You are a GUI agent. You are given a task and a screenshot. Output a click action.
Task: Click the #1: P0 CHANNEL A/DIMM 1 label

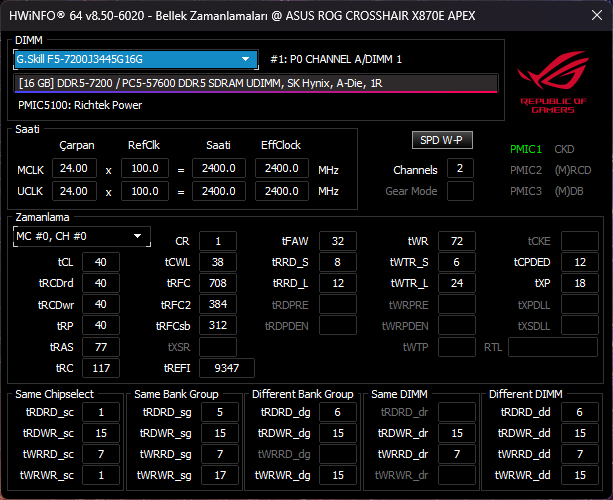click(336, 59)
